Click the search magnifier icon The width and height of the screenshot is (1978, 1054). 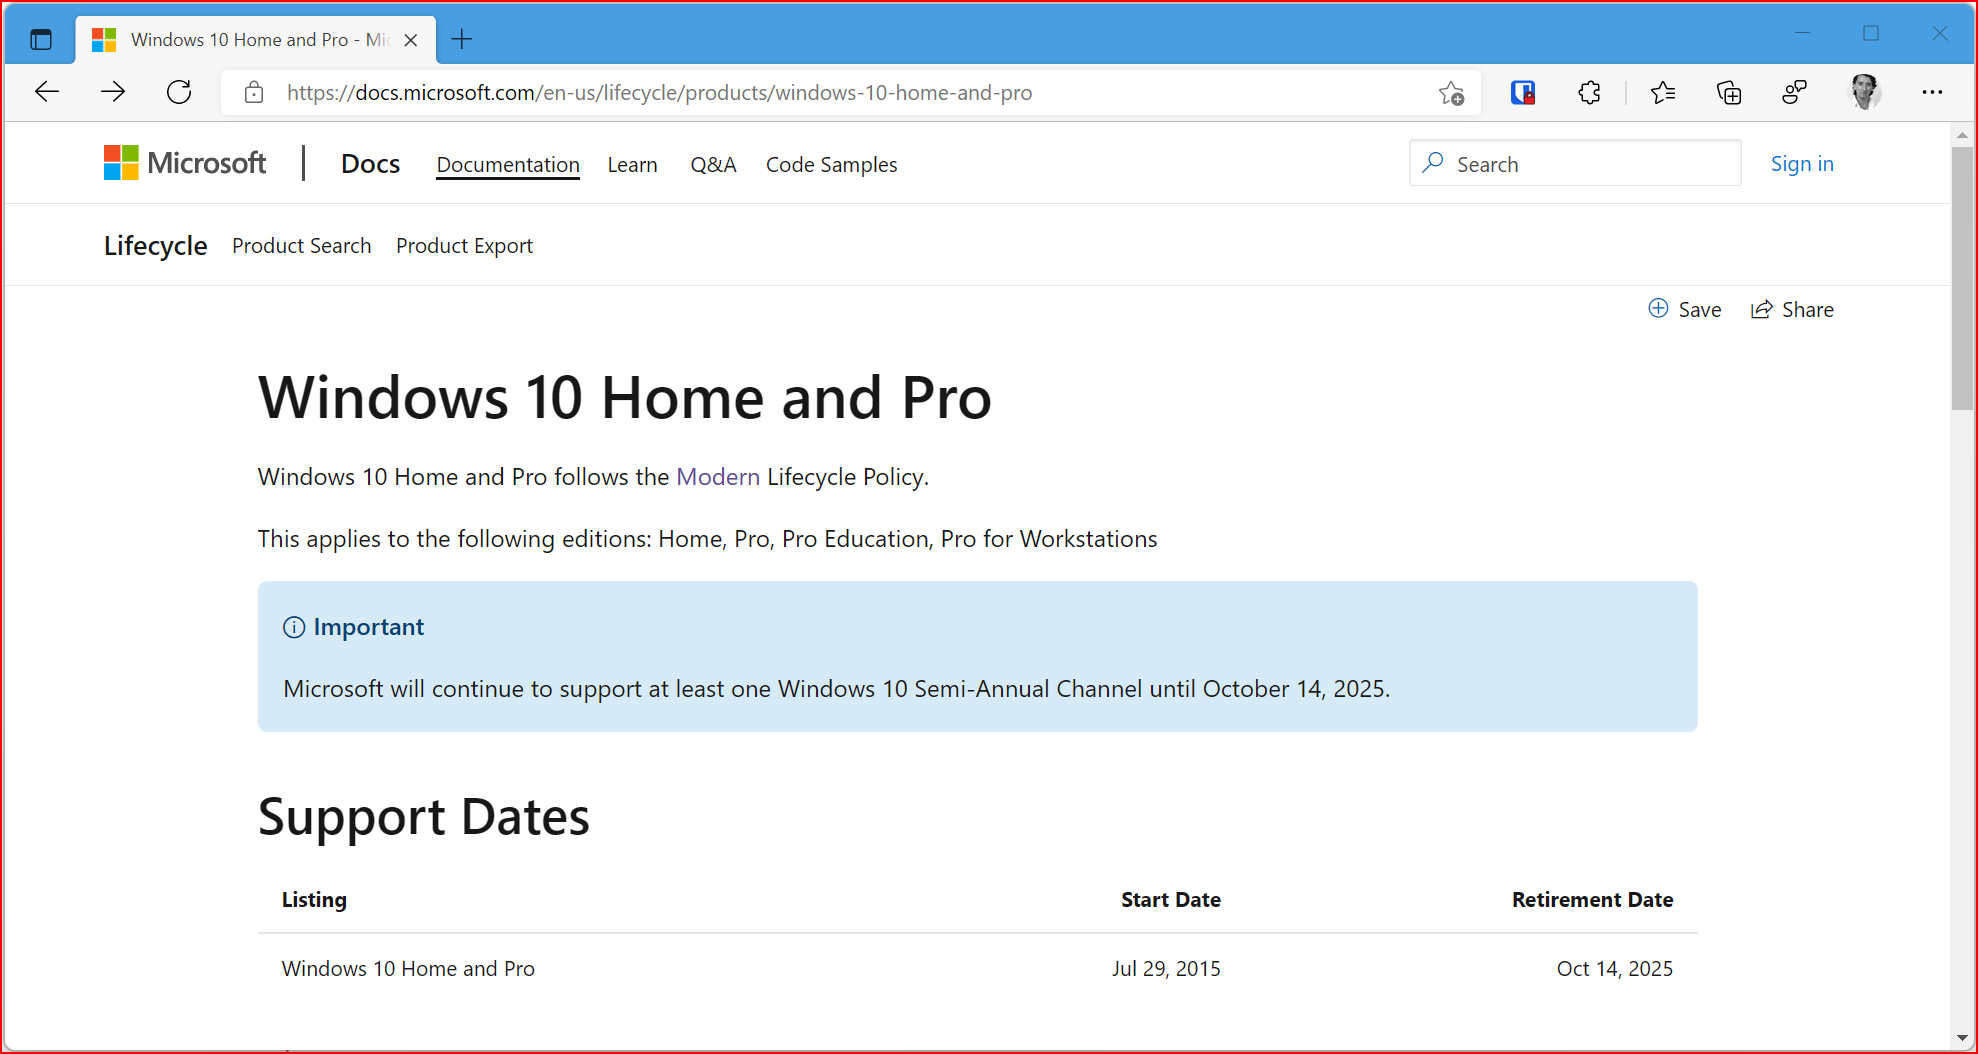coord(1433,162)
